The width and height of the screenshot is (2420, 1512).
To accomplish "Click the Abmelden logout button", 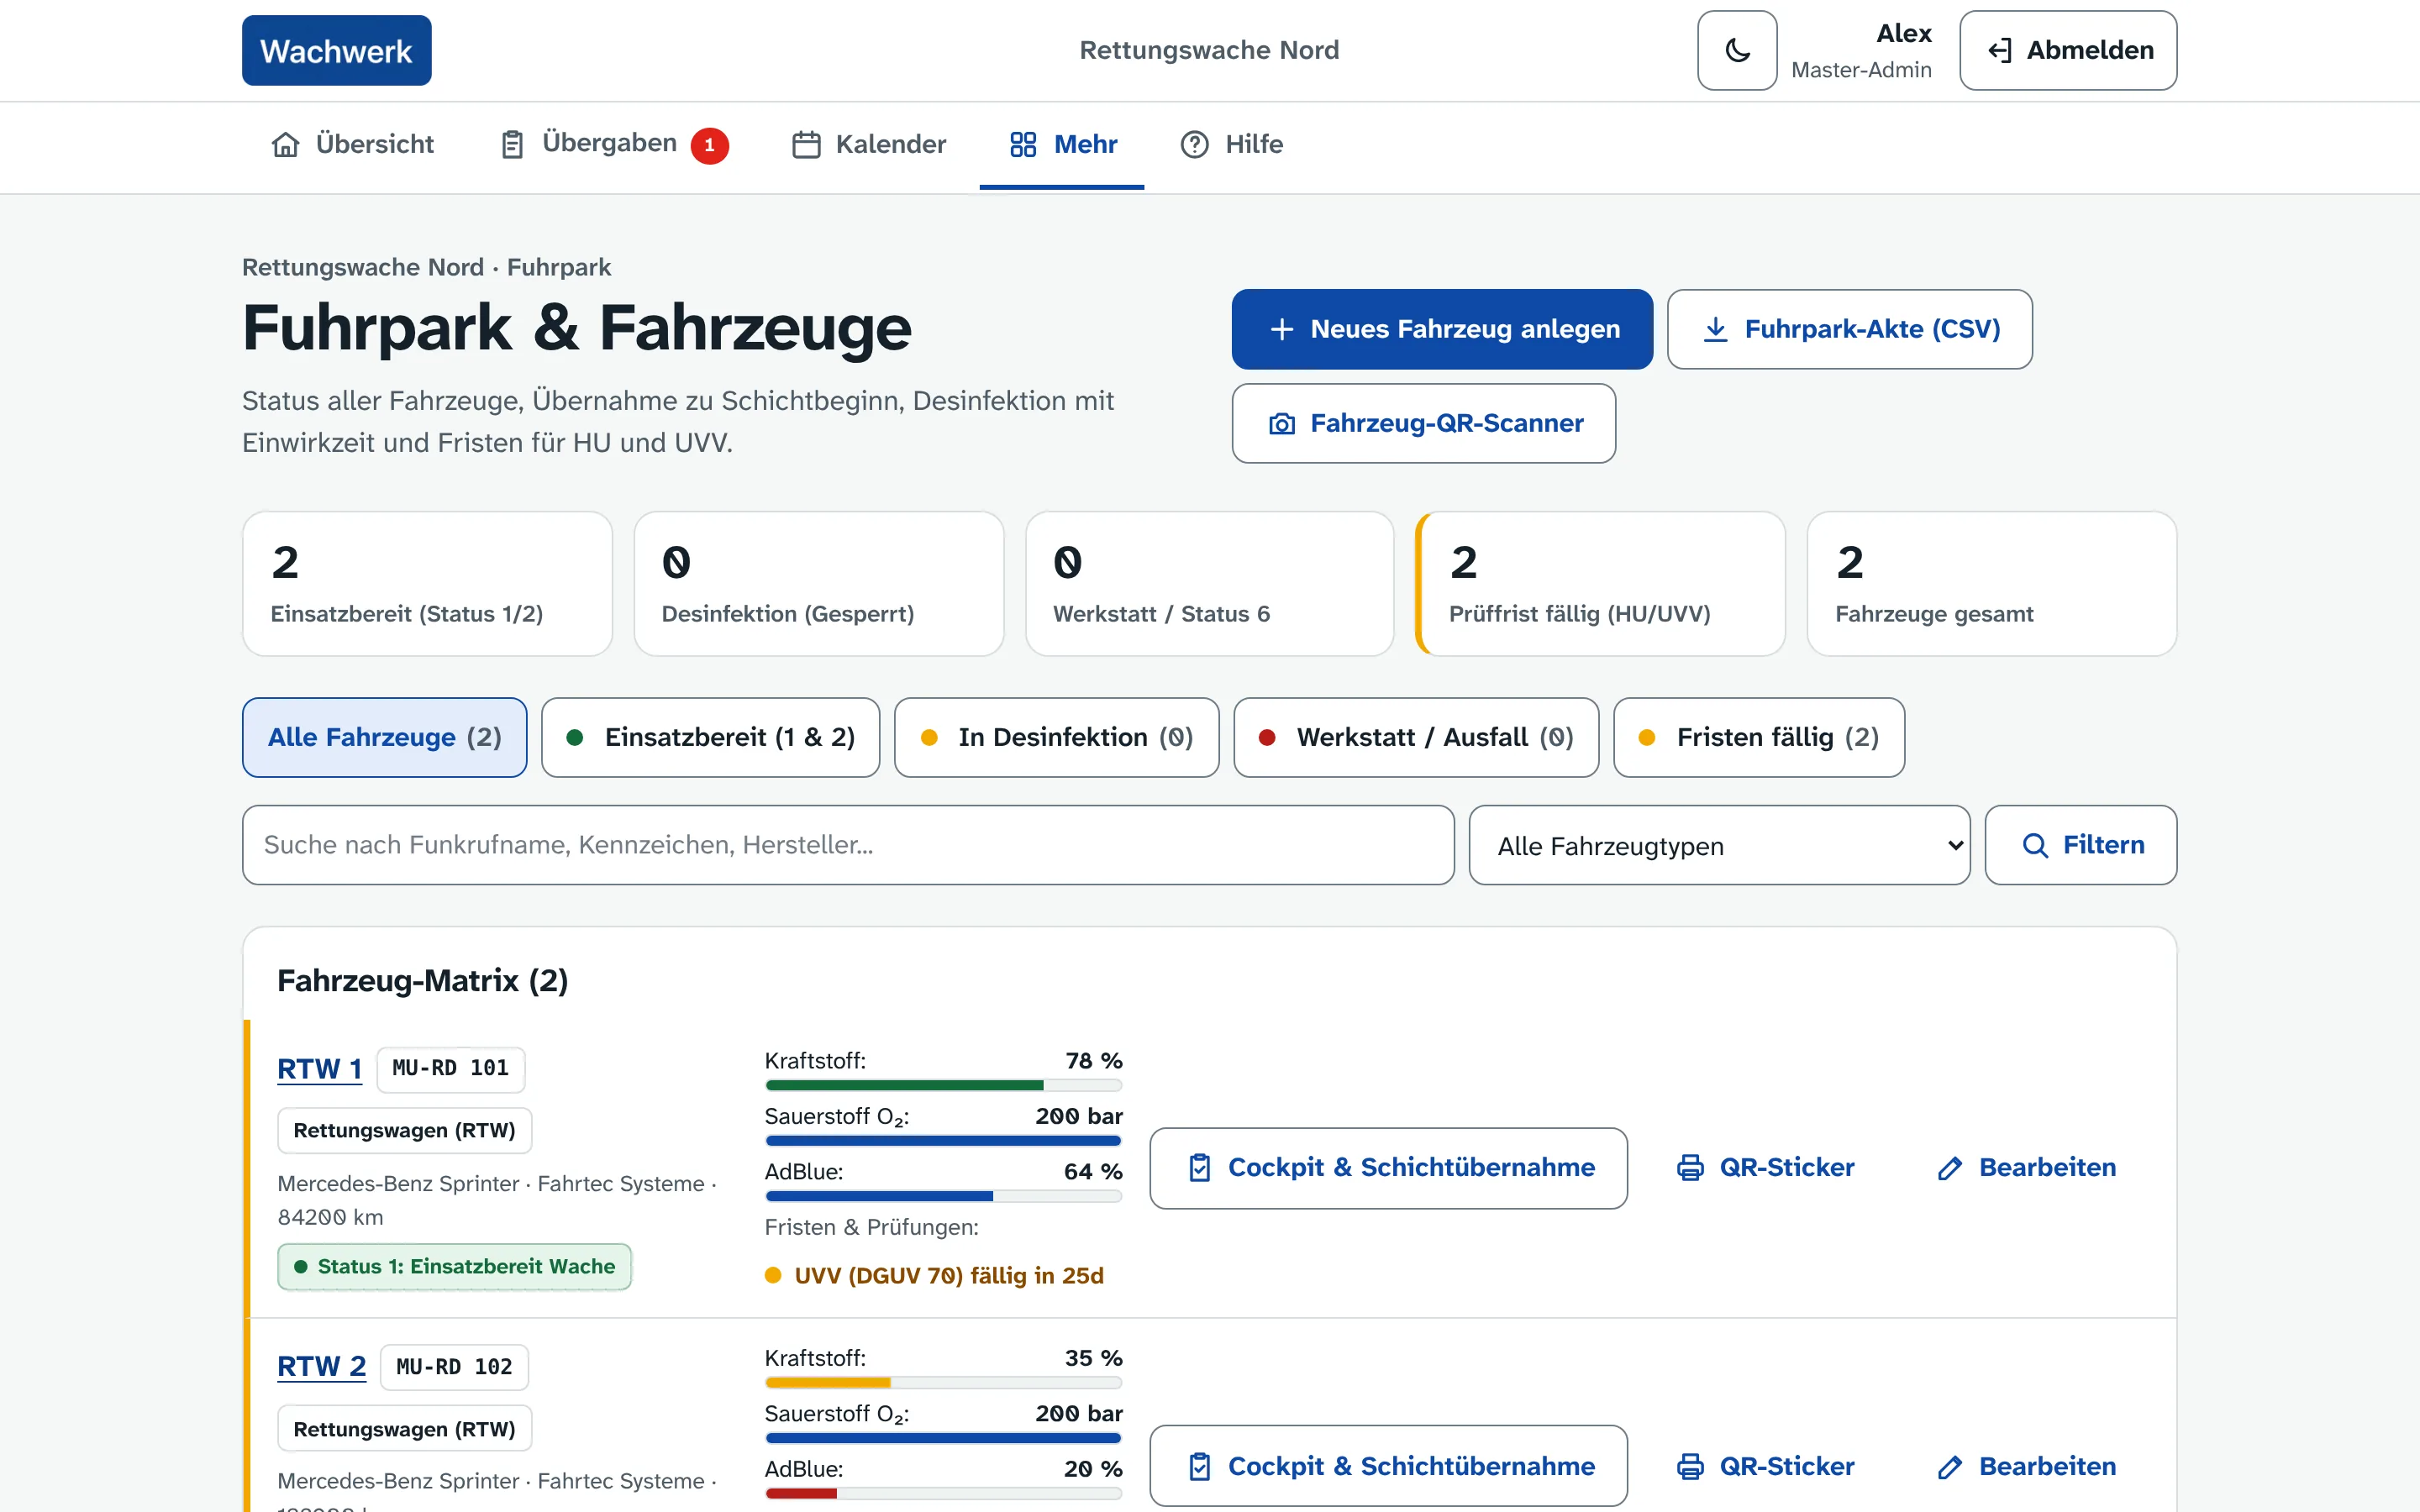I will coord(2068,50).
